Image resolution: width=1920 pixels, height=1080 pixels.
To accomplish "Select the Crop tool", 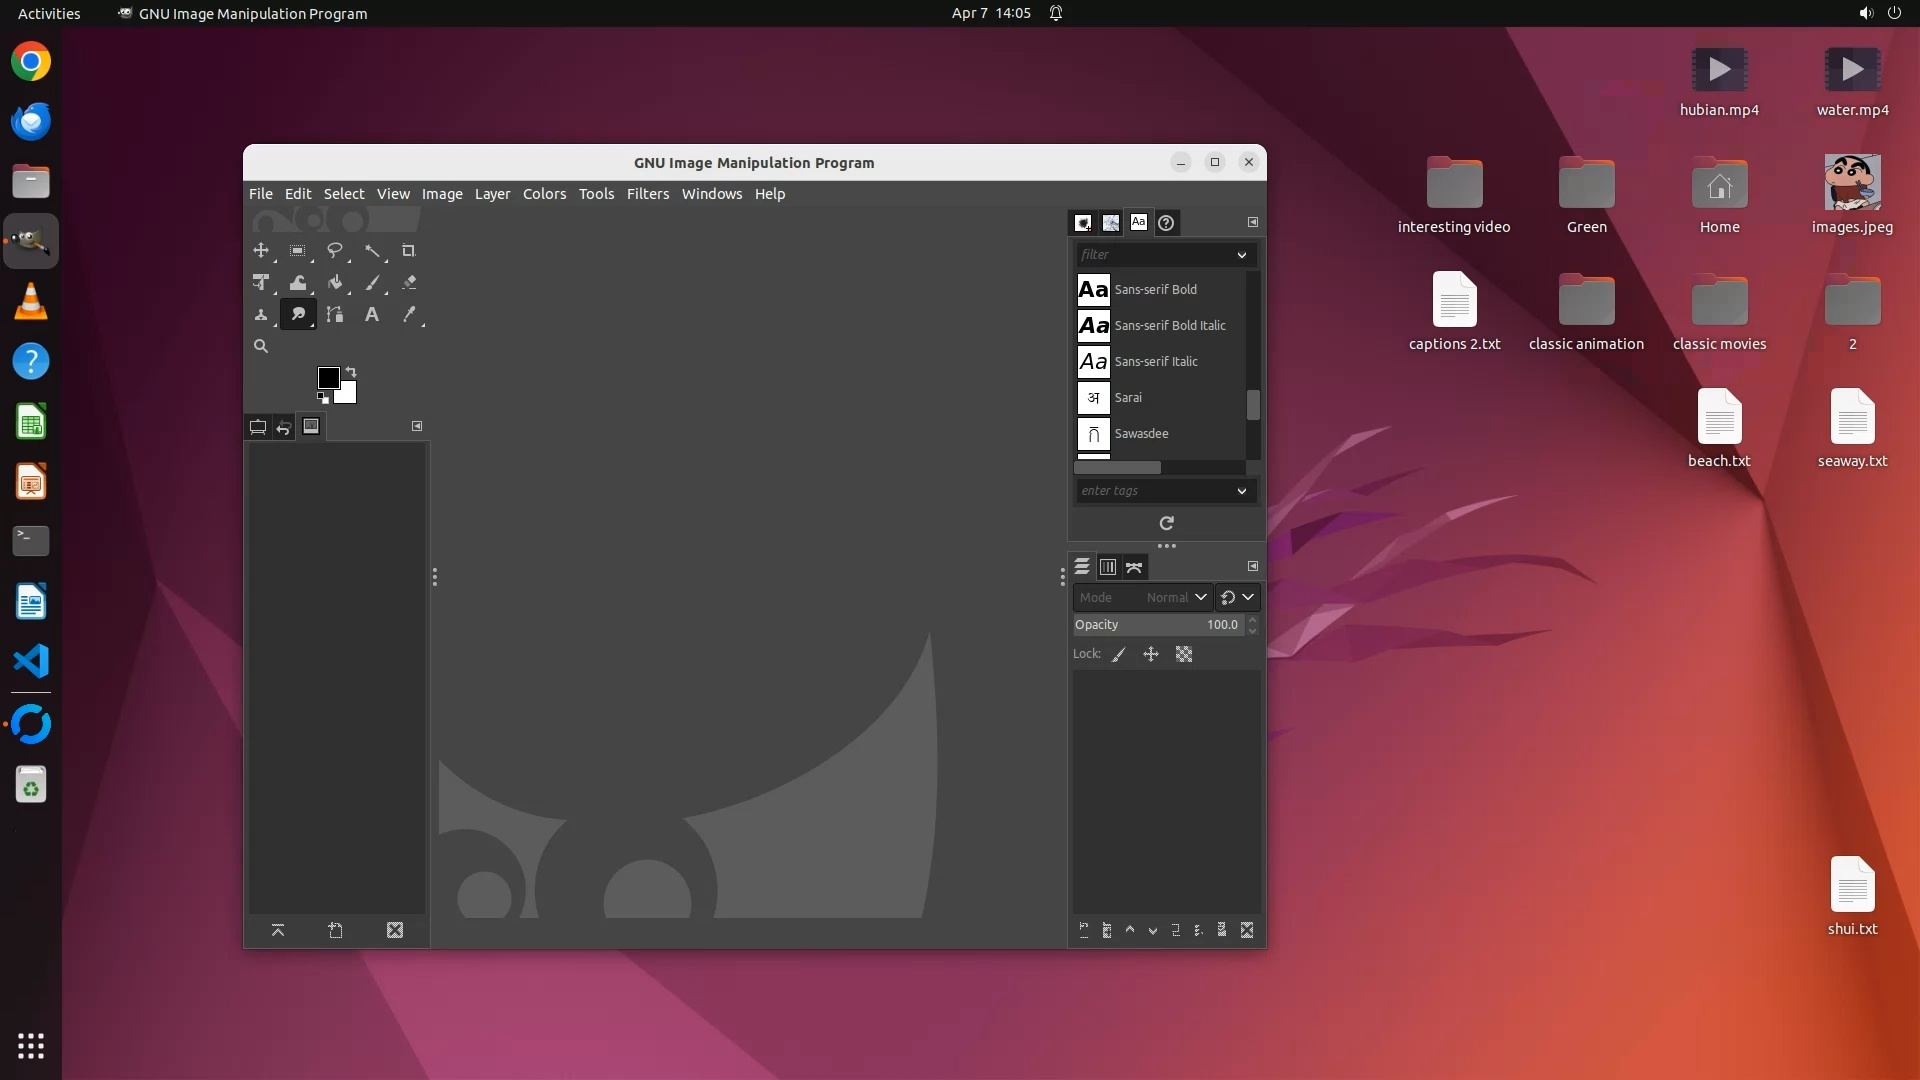I will (x=408, y=251).
